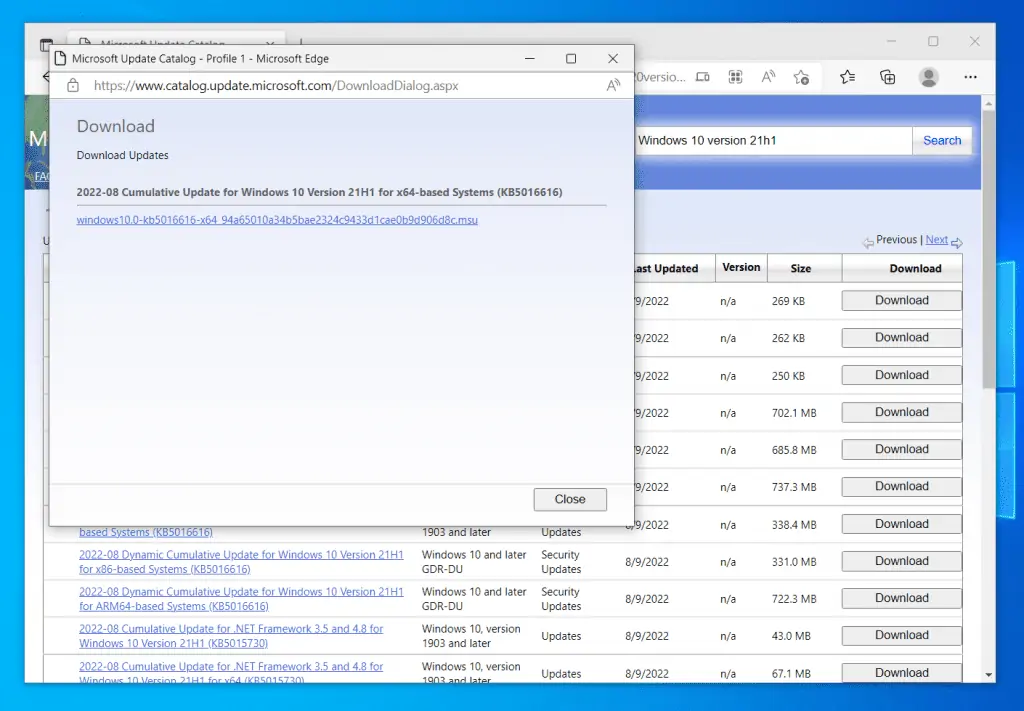This screenshot has height=711, width=1024.
Task: Click the Next page link
Action: pyautogui.click(x=936, y=240)
